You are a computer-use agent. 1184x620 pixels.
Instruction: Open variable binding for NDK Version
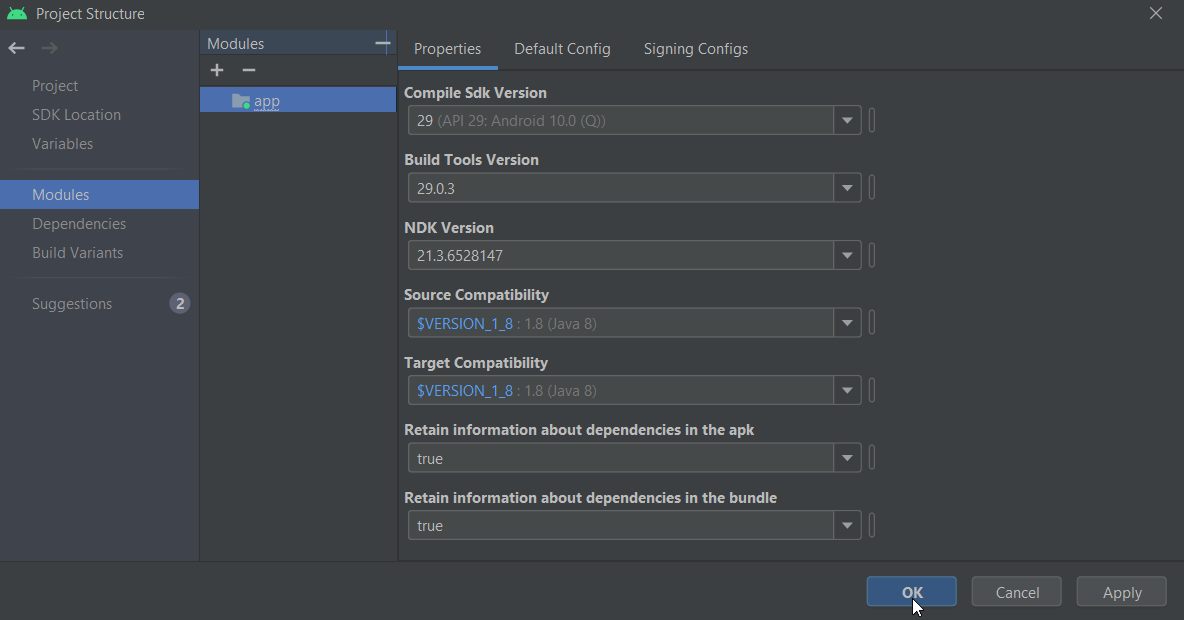[x=872, y=256]
